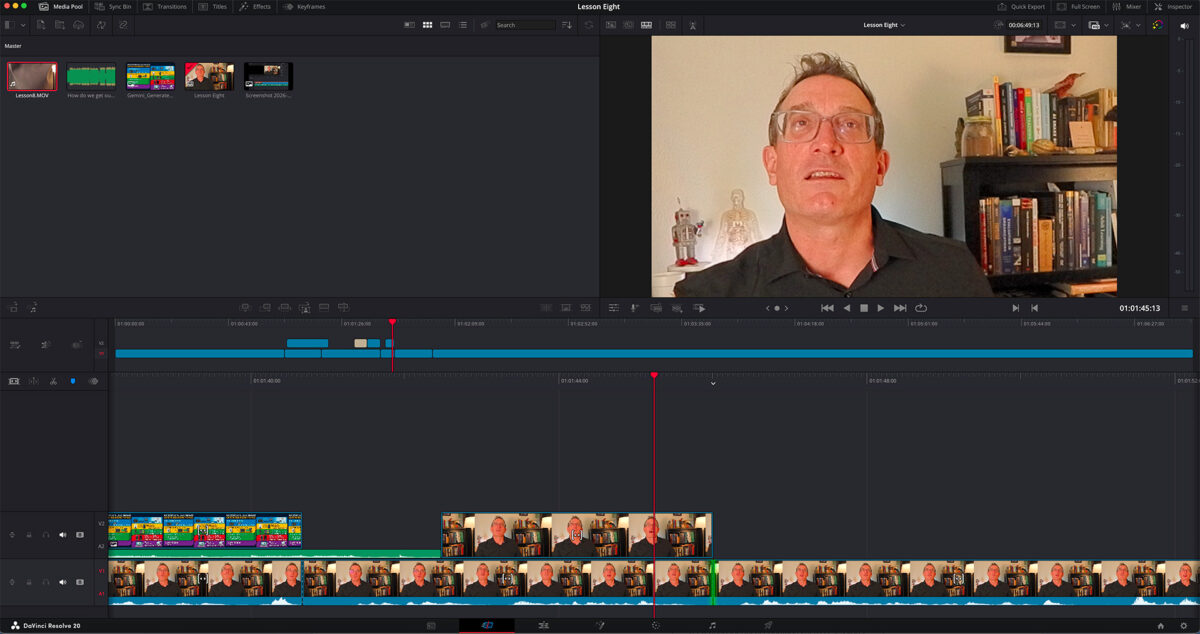Open the media pool sort menu
Viewport: 1200px width, 634px height.
[568, 25]
